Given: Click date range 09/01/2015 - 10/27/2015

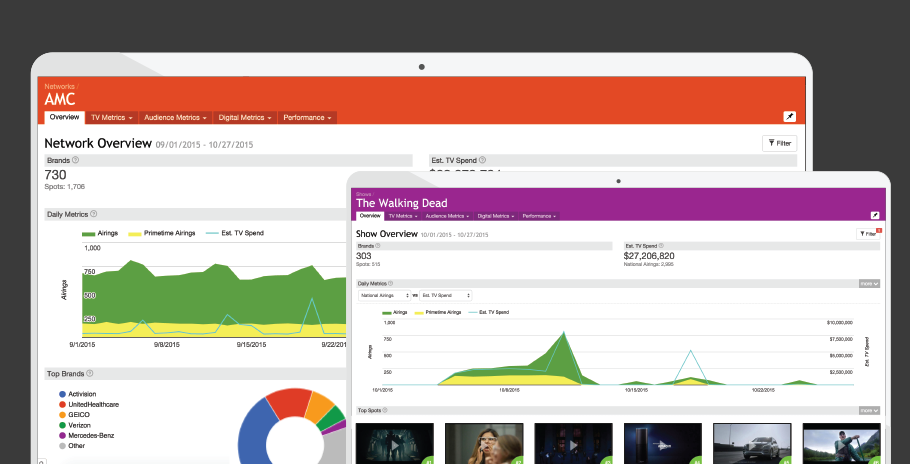Looking at the screenshot, I should tap(204, 144).
